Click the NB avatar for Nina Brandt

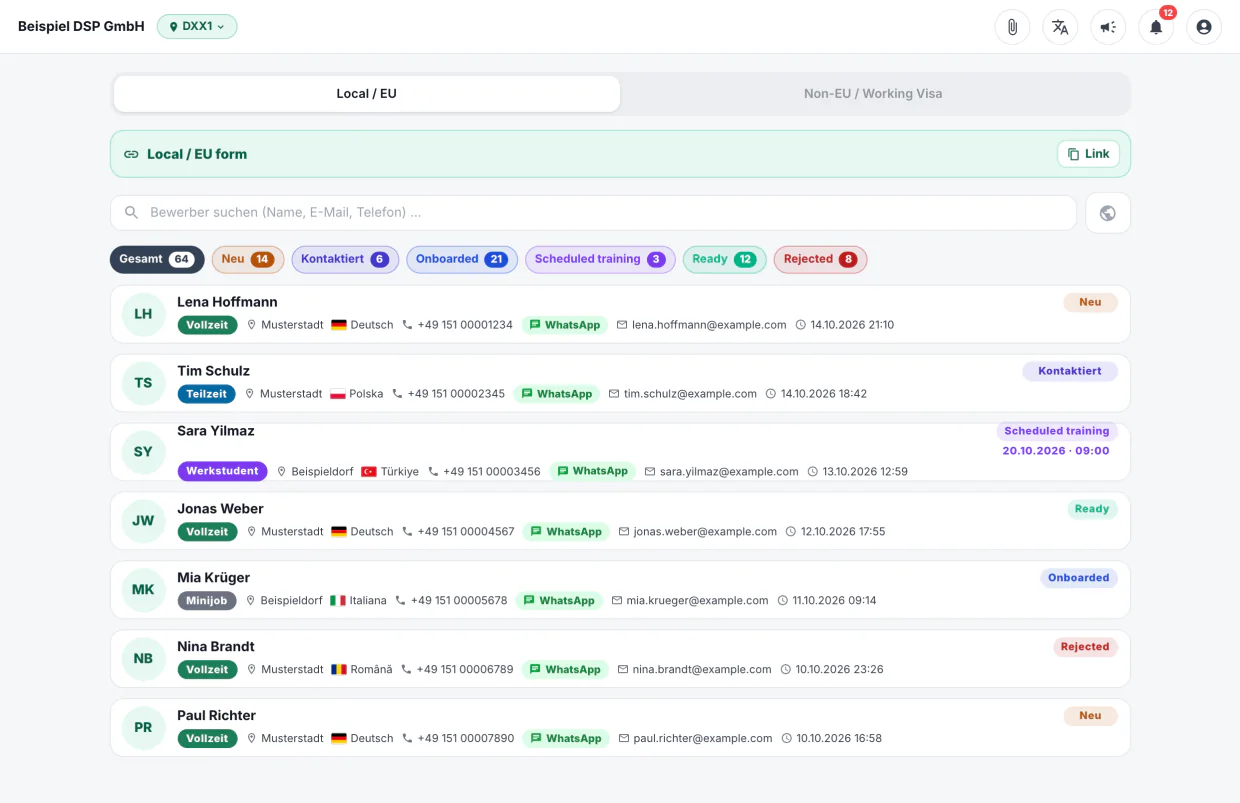click(x=143, y=659)
